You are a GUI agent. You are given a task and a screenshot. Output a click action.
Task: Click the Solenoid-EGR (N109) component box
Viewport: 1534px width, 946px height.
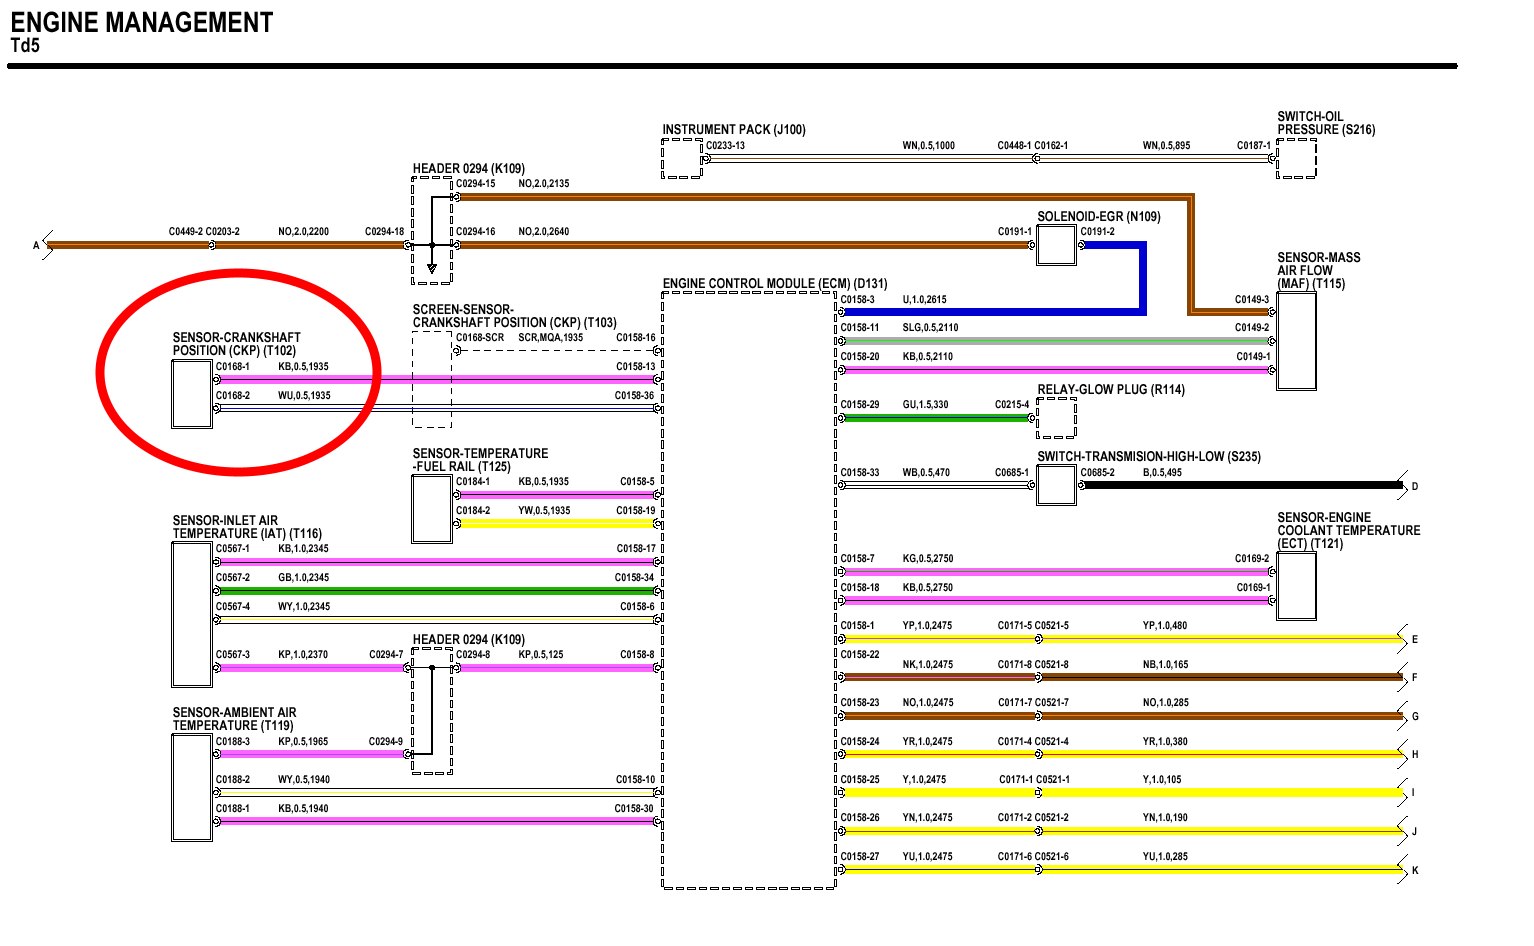1056,245
